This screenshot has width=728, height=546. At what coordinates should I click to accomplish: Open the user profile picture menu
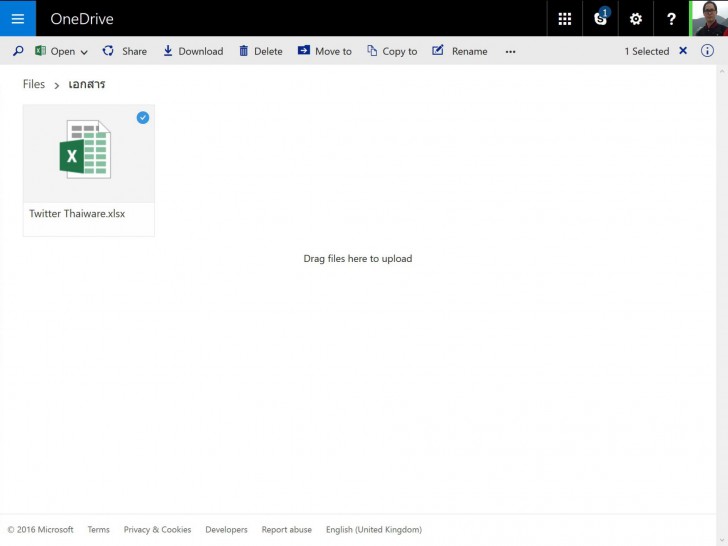pos(709,18)
